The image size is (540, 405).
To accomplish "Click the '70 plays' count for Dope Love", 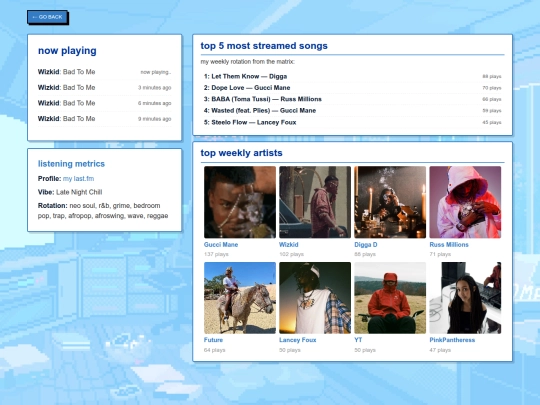I will (491, 88).
